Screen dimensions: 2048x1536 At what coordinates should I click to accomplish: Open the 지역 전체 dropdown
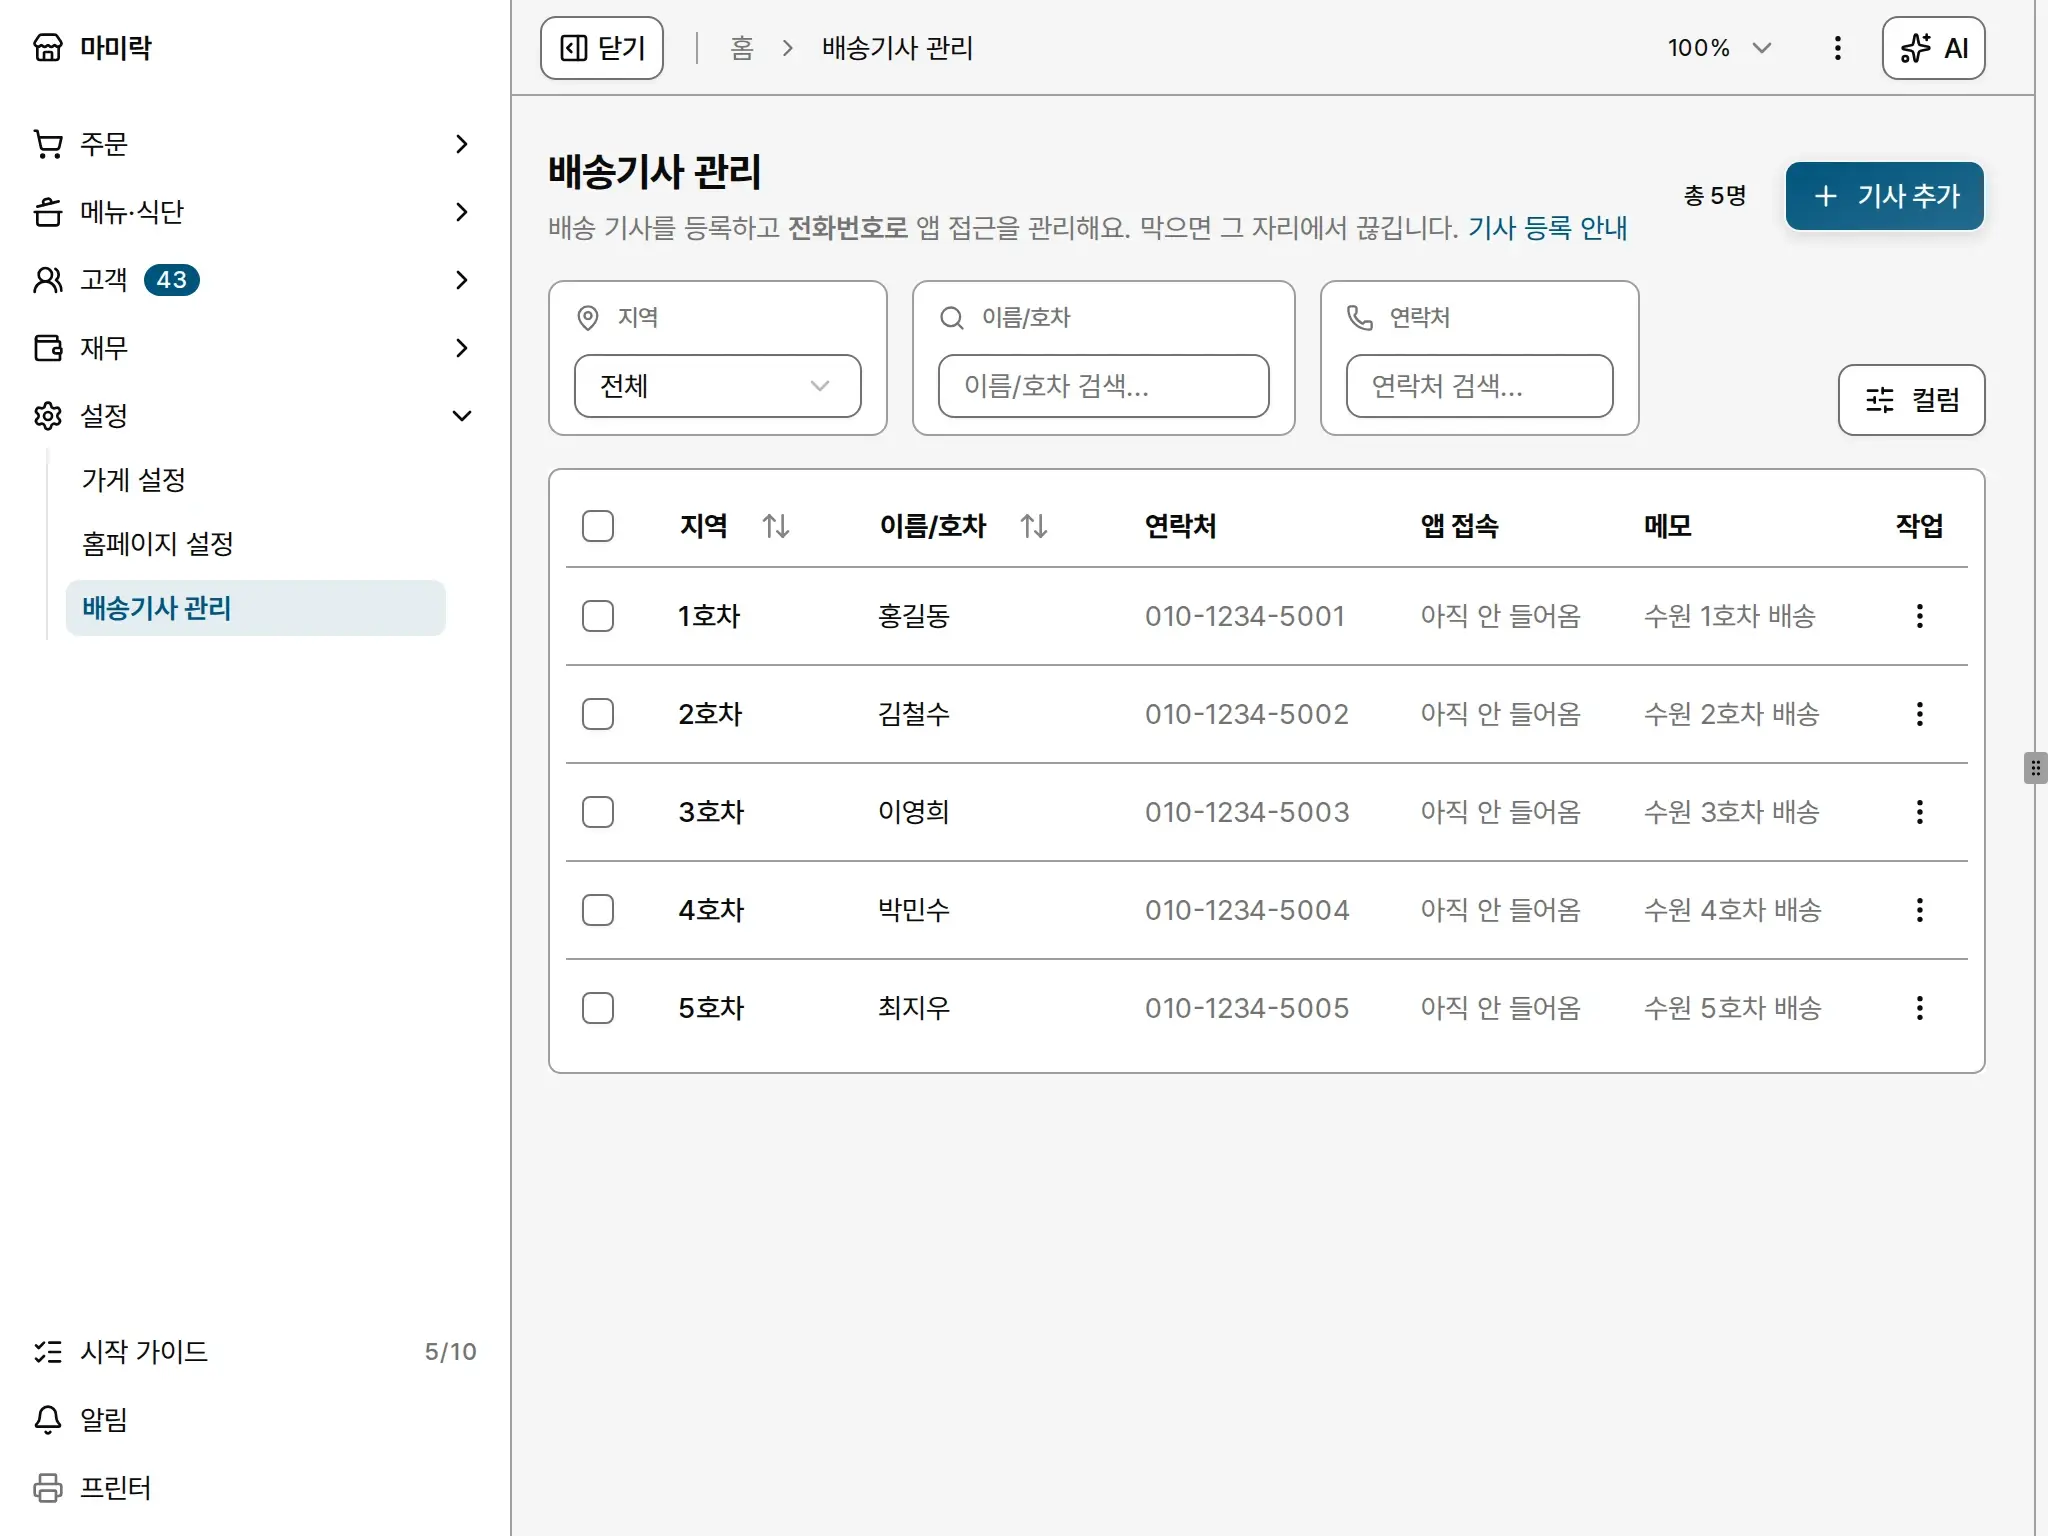(717, 386)
